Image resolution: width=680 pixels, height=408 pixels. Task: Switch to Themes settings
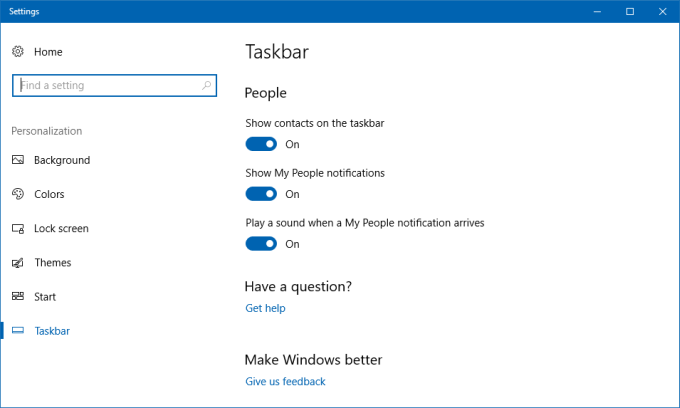click(x=52, y=263)
